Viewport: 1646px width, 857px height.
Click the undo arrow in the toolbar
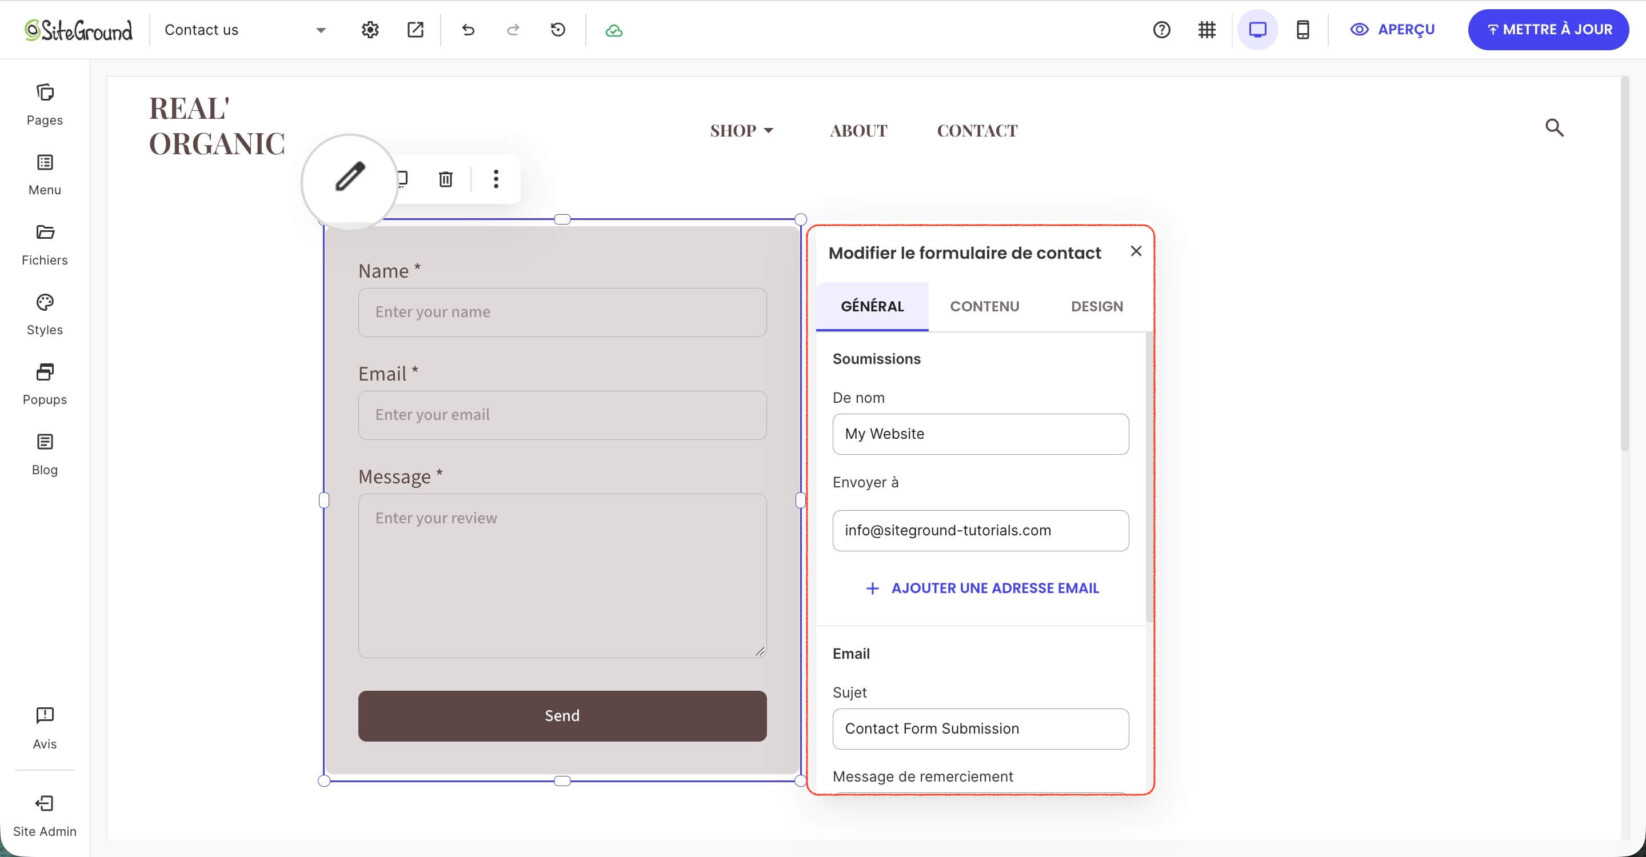click(468, 30)
